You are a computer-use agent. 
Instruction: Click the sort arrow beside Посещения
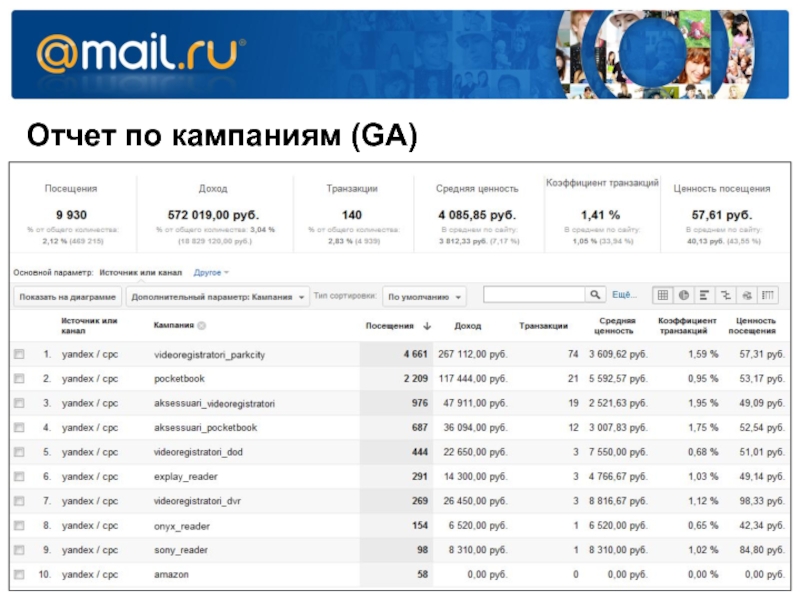[x=427, y=326]
